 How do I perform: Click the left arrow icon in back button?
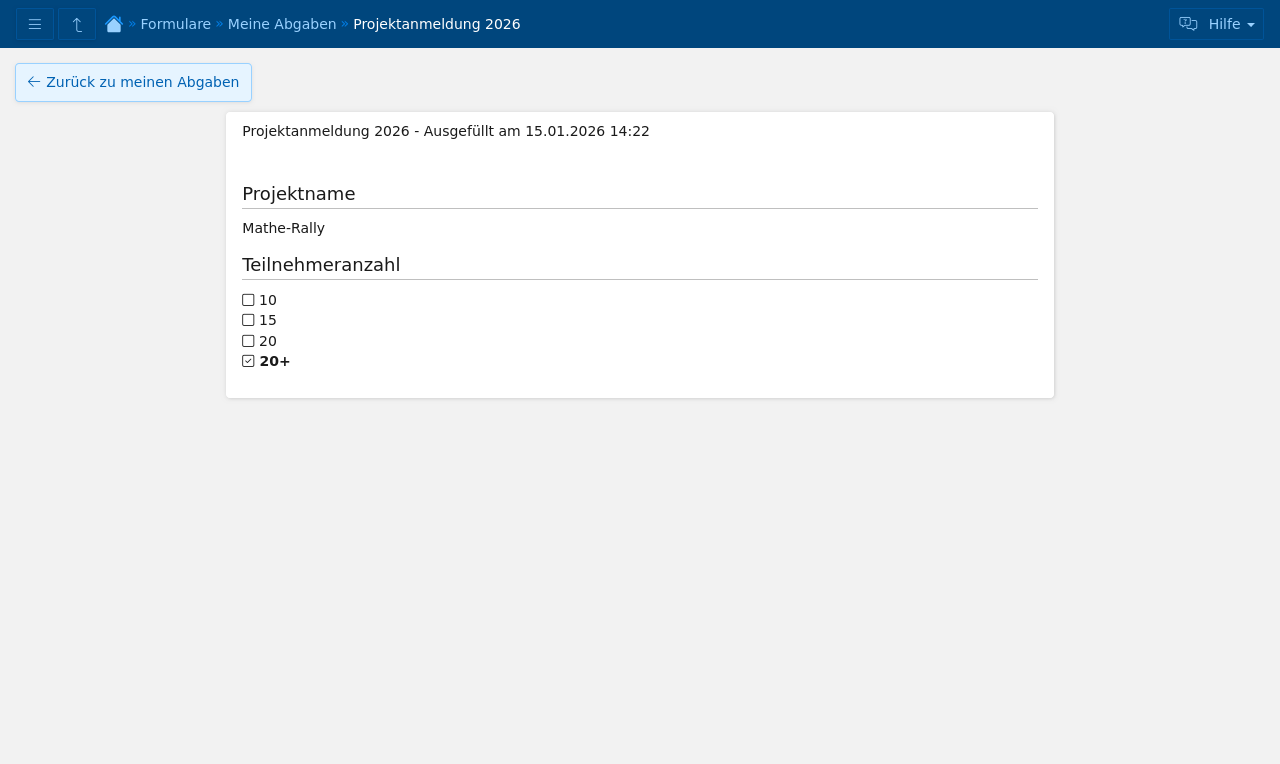coord(34,82)
